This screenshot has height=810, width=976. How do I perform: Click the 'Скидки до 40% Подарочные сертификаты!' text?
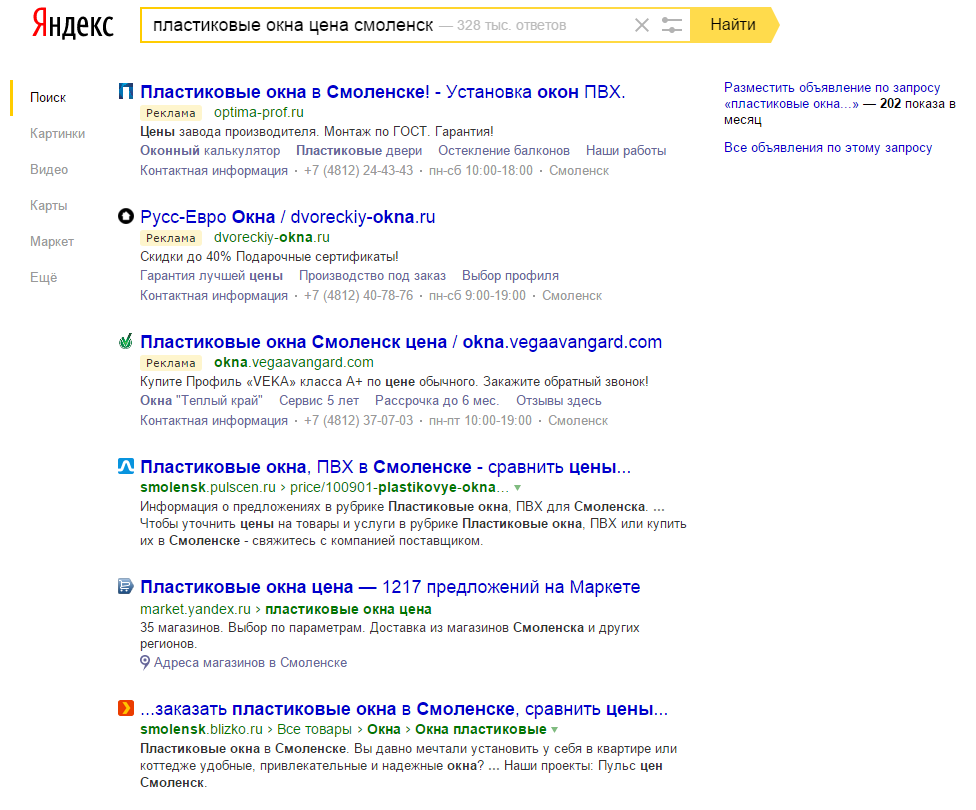(x=269, y=257)
